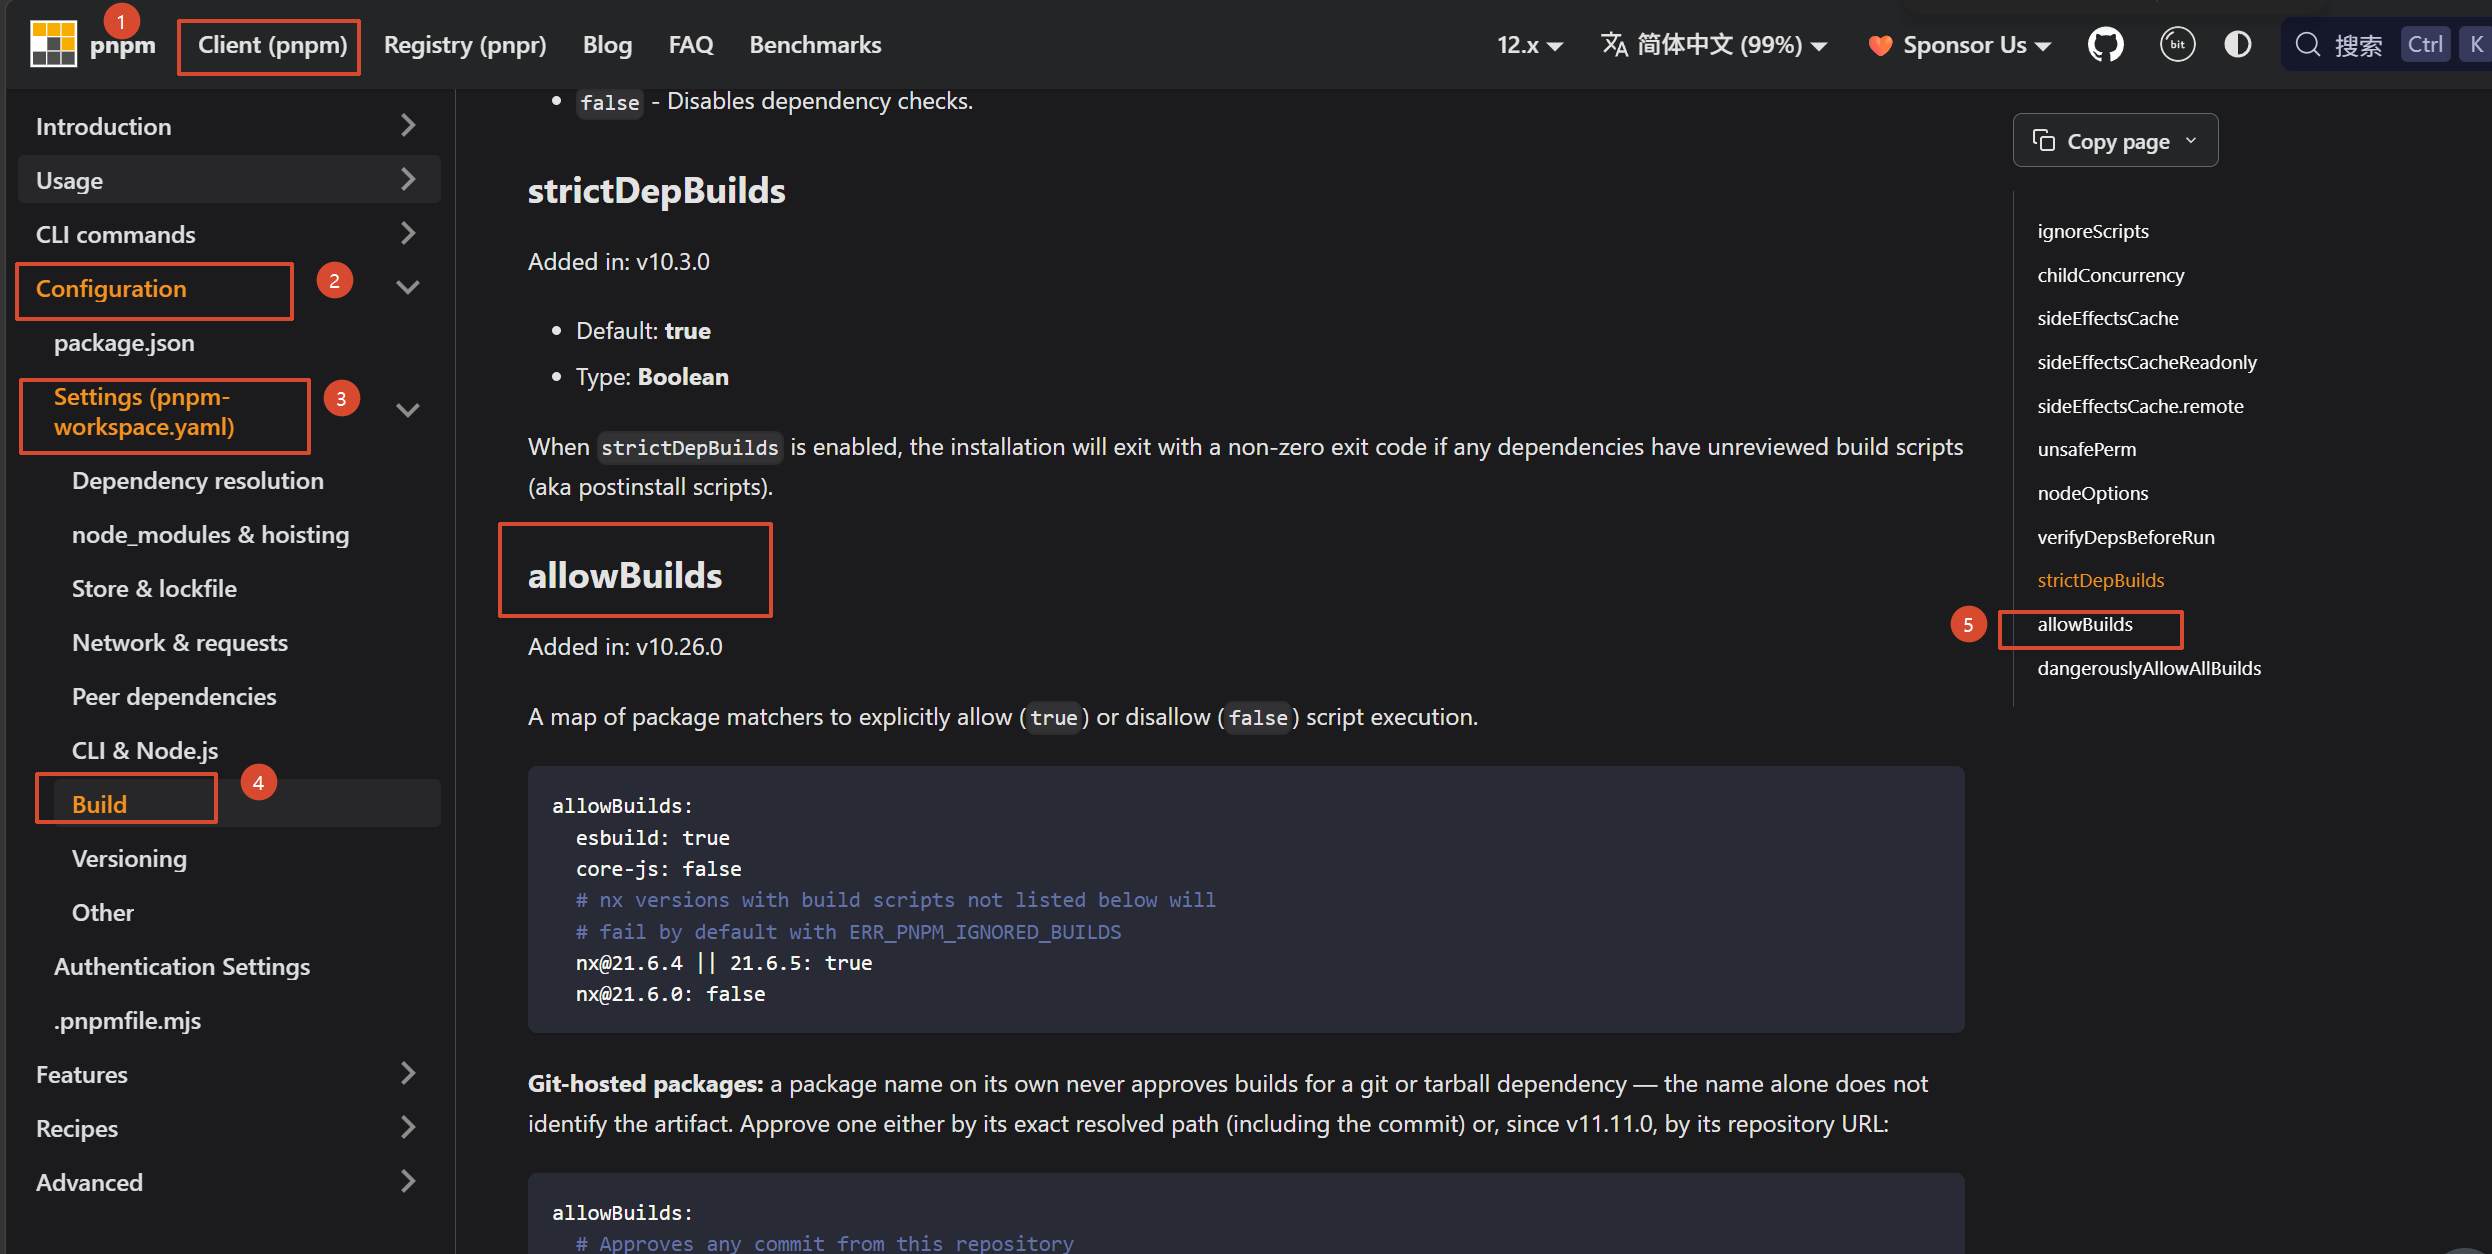Jump to dangerouslyAllowAllBuilds section
The height and width of the screenshot is (1254, 2492).
coord(2149,668)
